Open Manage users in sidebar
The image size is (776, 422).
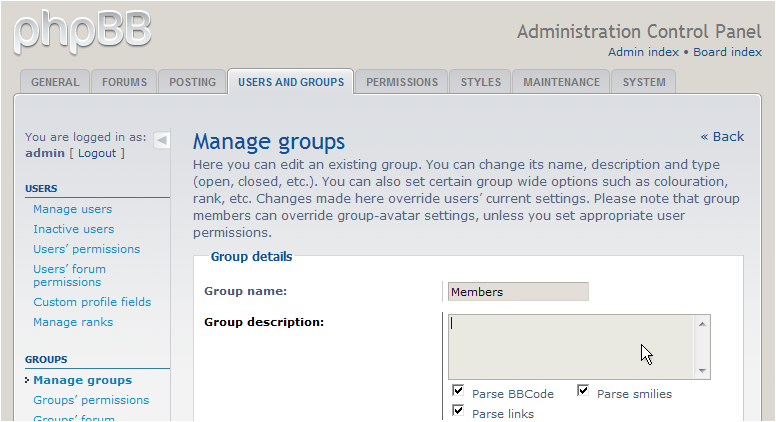(72, 209)
